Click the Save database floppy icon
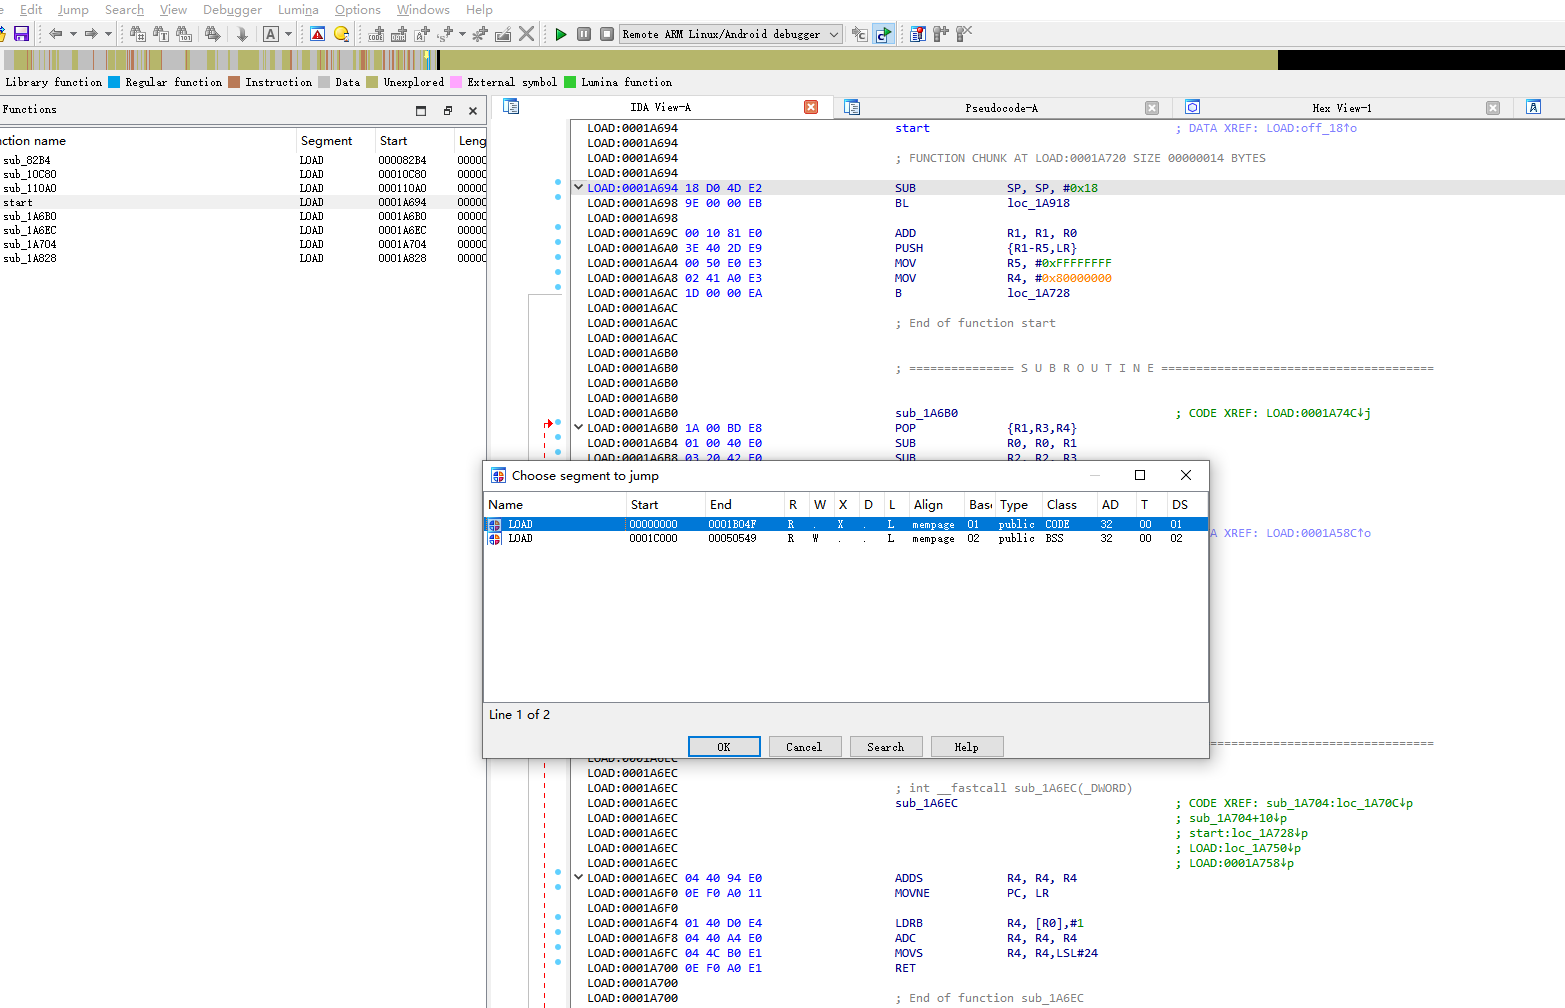Viewport: 1565px width, 1008px height. [21, 34]
